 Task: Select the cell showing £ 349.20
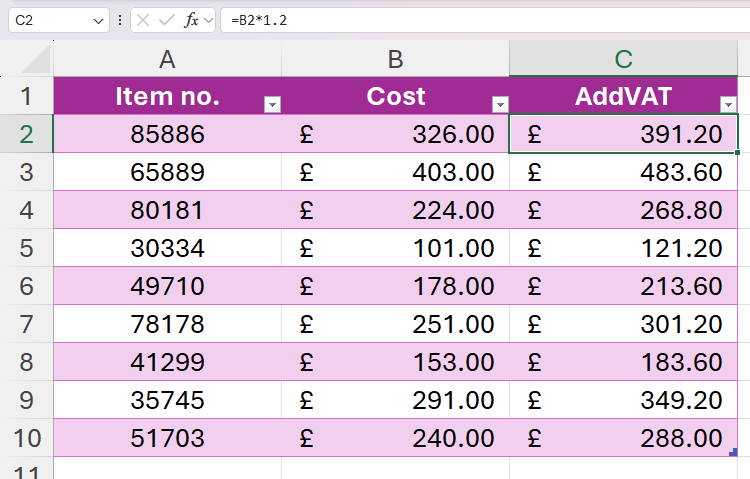623,400
